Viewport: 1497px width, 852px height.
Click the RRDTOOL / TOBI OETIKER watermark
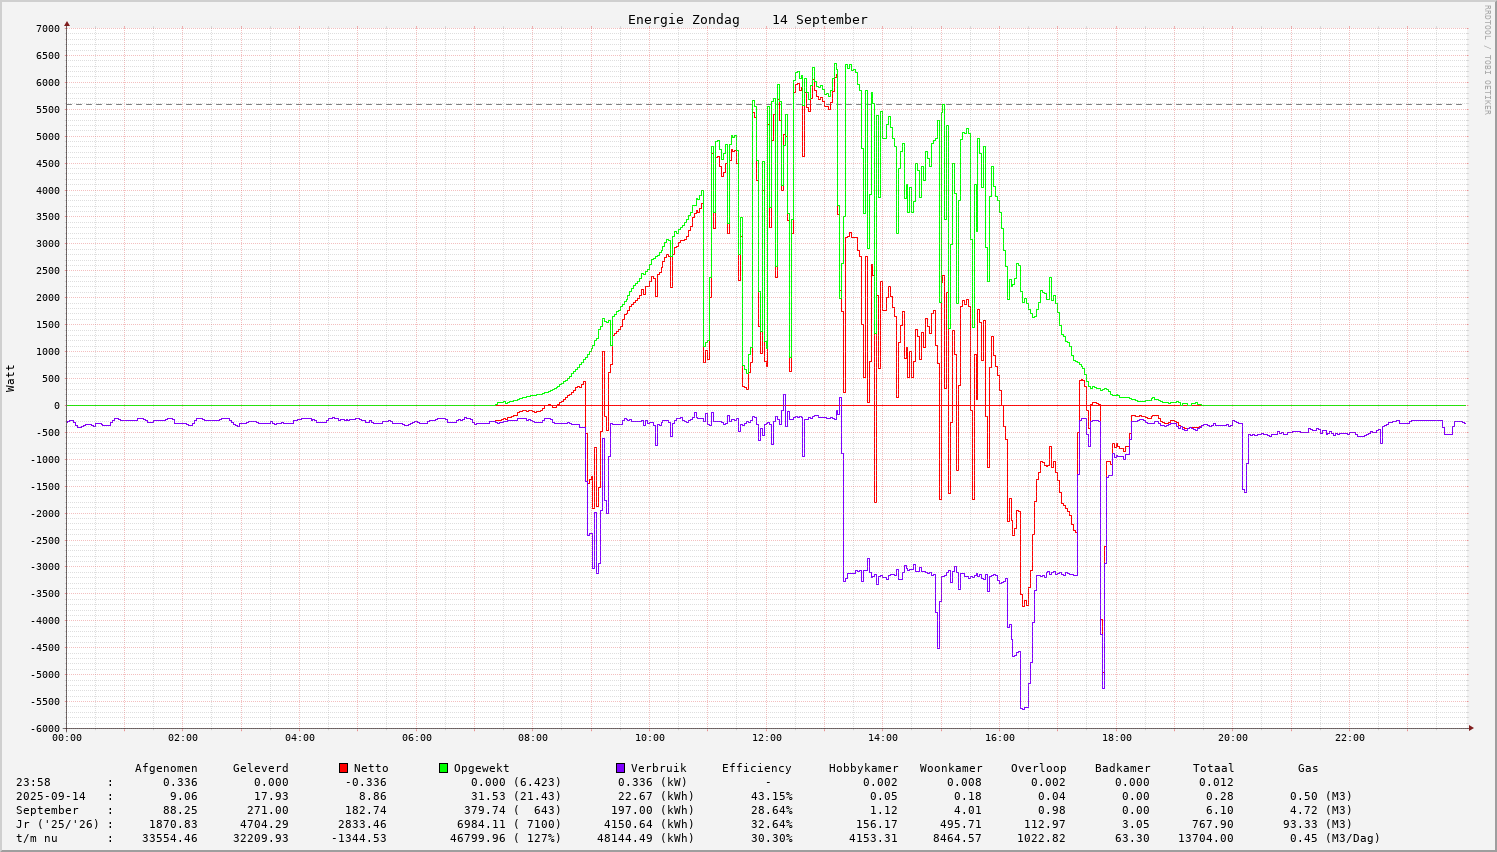[x=1487, y=59]
